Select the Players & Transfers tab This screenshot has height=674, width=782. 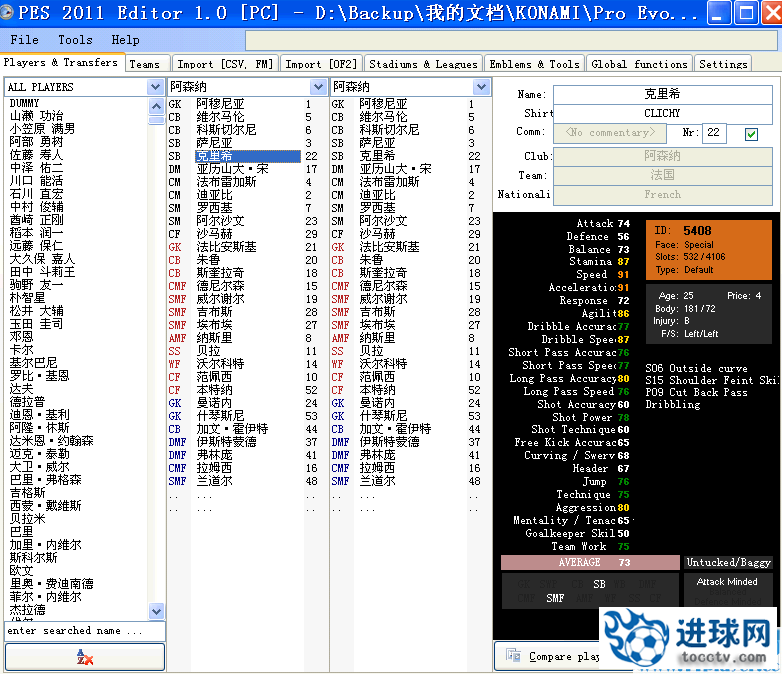(x=61, y=62)
